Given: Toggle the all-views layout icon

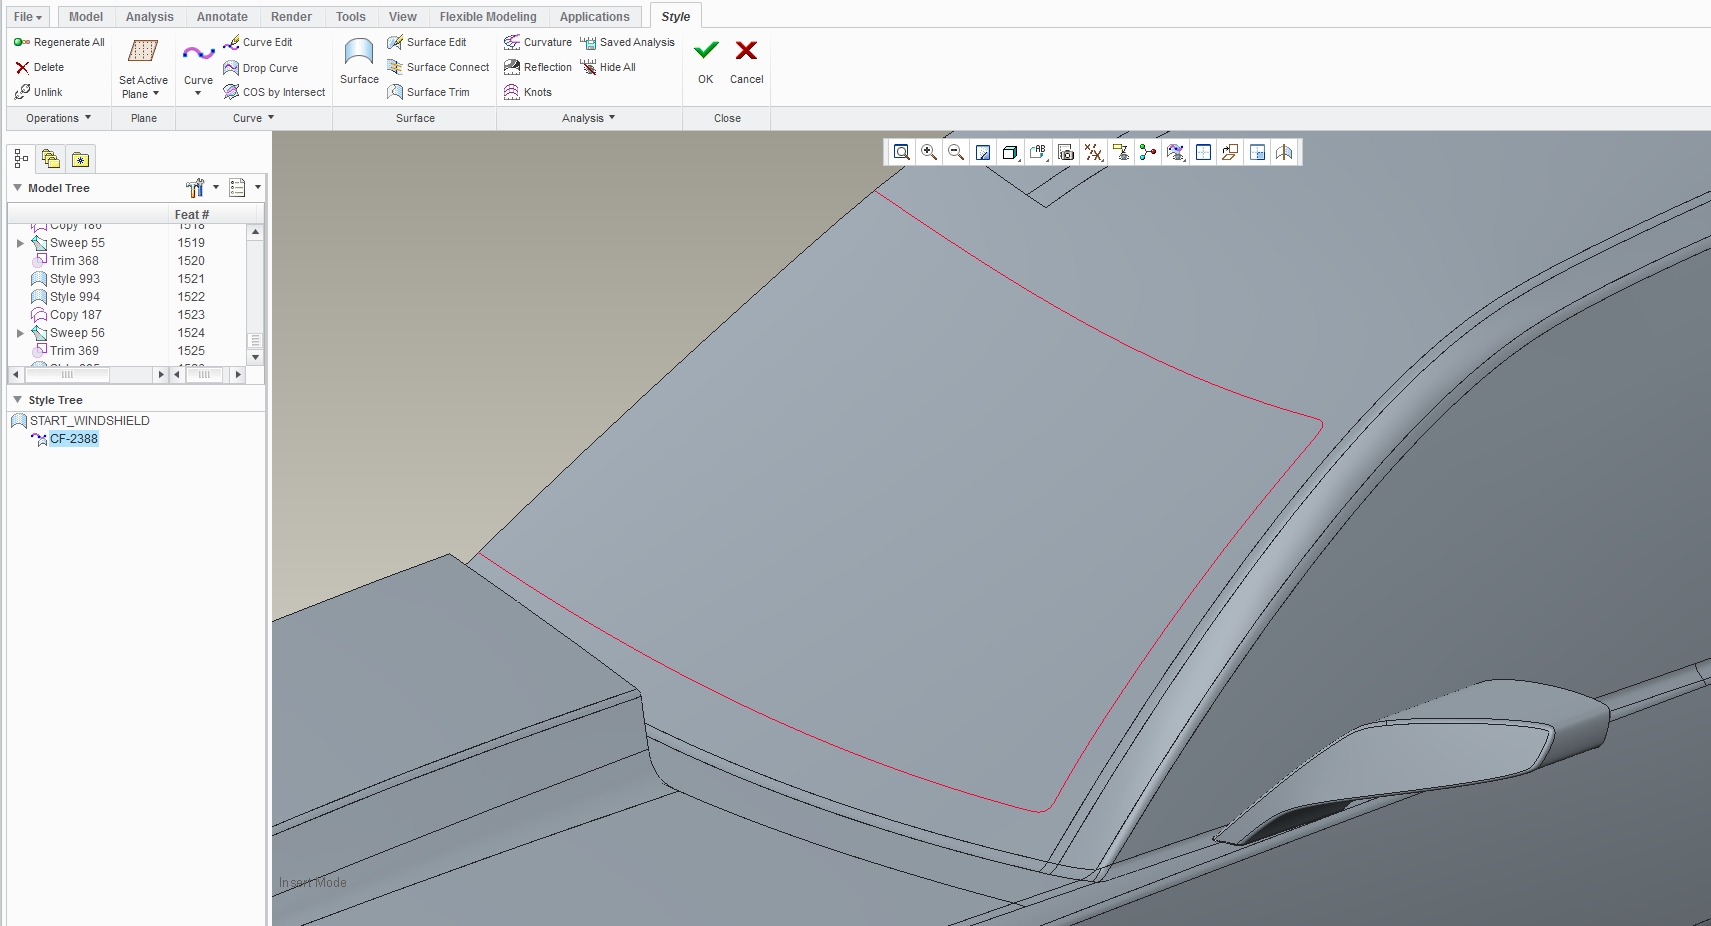Looking at the screenshot, I should [x=1203, y=152].
